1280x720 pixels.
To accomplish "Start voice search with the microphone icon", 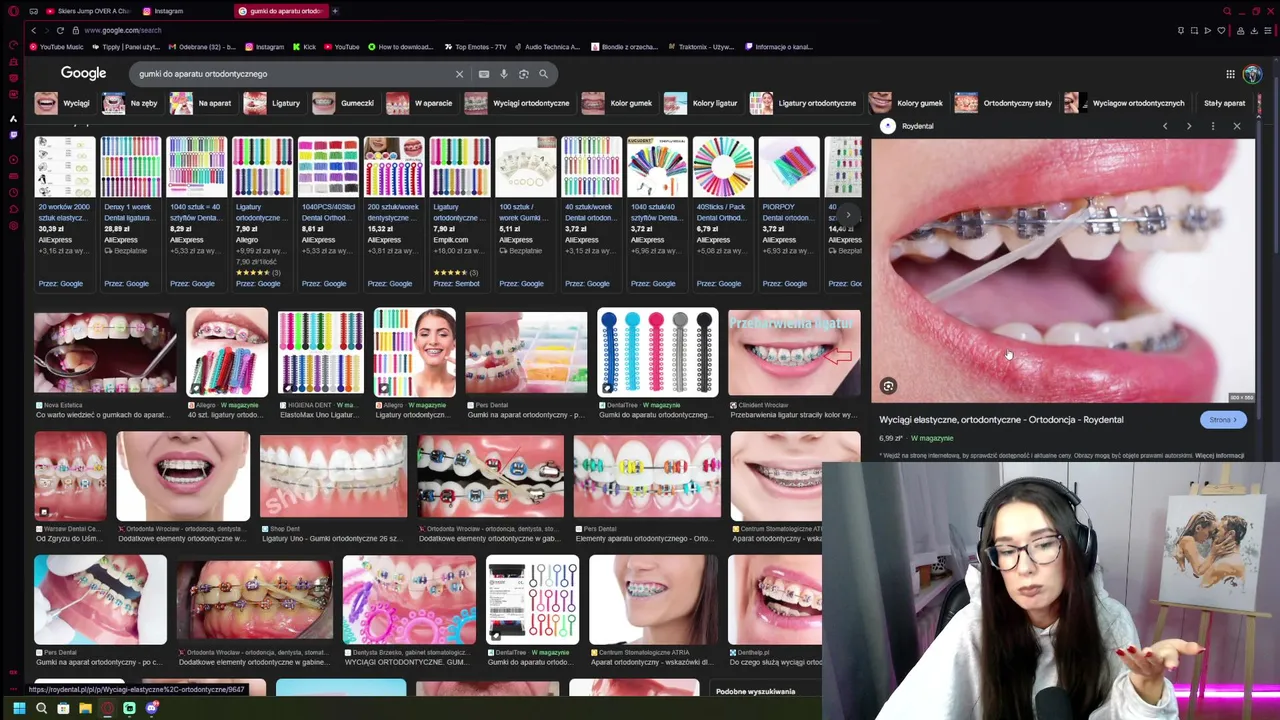I will coord(504,74).
